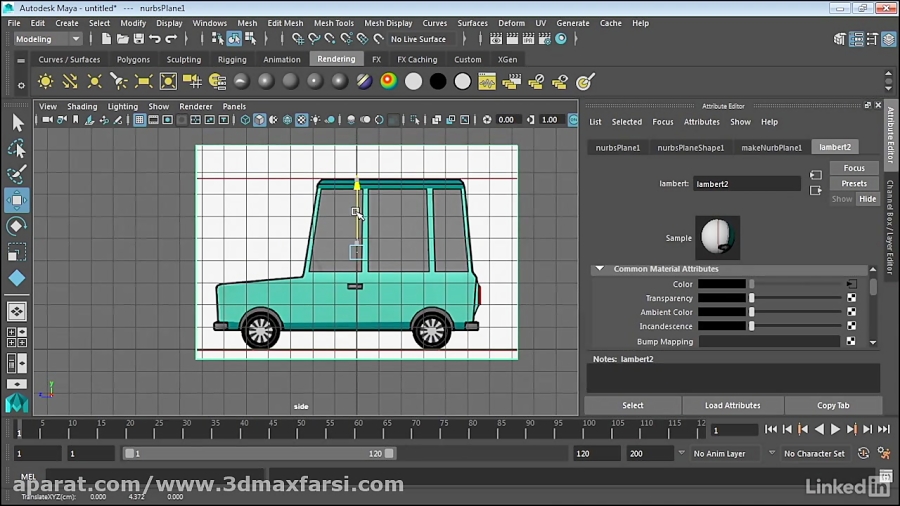This screenshot has height=506, width=900.
Task: Collapse the Common Material Attributes section
Action: pos(600,269)
